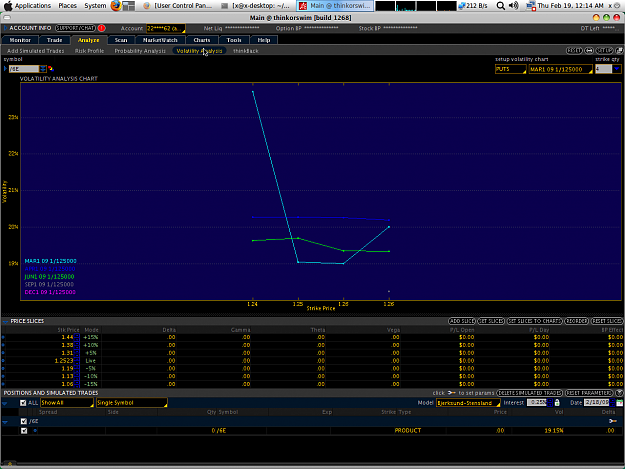Click the blue marker beside 1.2523 Live slice
The width and height of the screenshot is (625, 469).
[x=3, y=361]
